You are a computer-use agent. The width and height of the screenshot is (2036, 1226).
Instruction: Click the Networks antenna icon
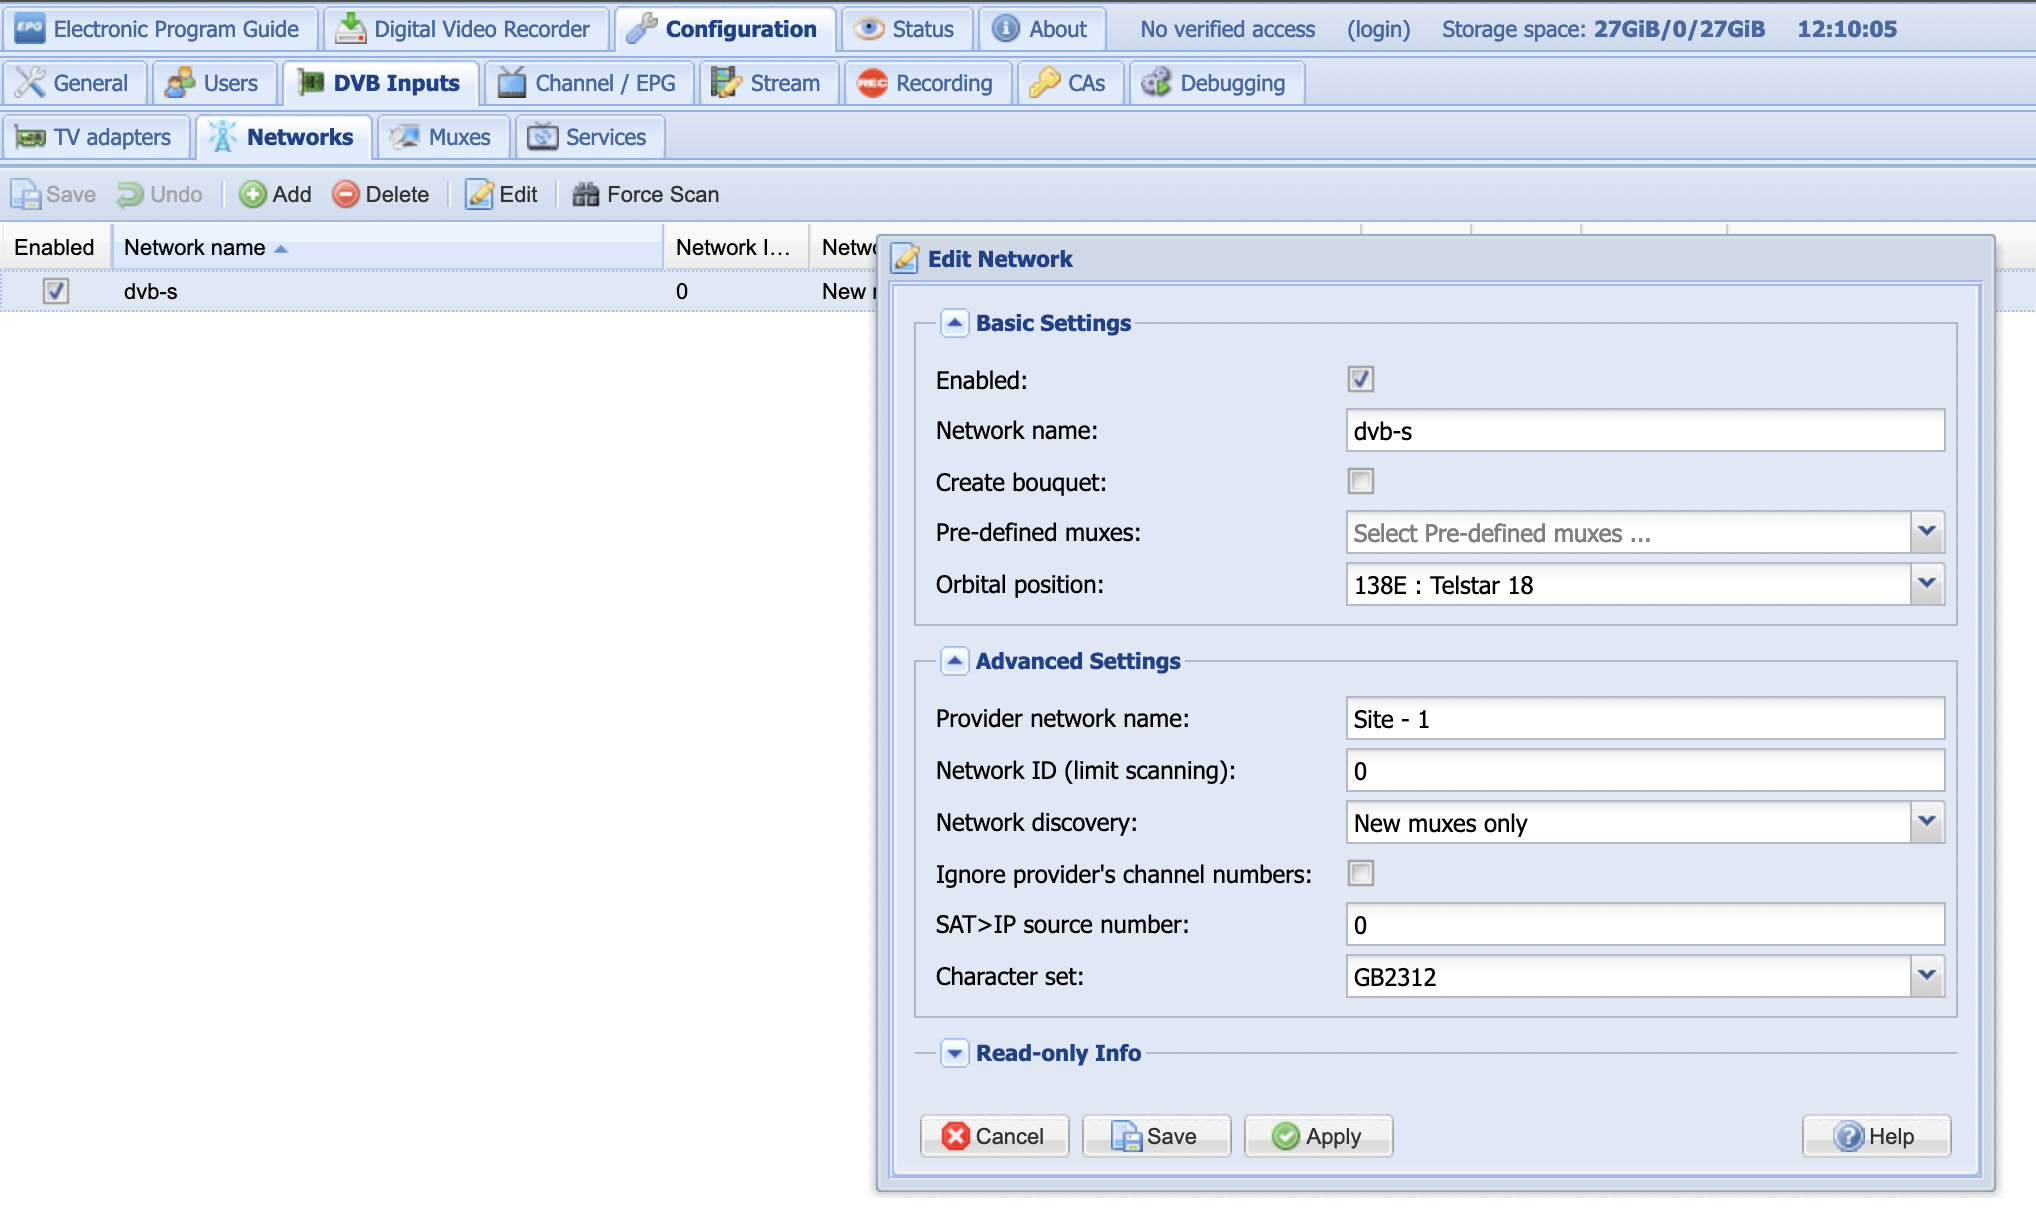point(223,137)
